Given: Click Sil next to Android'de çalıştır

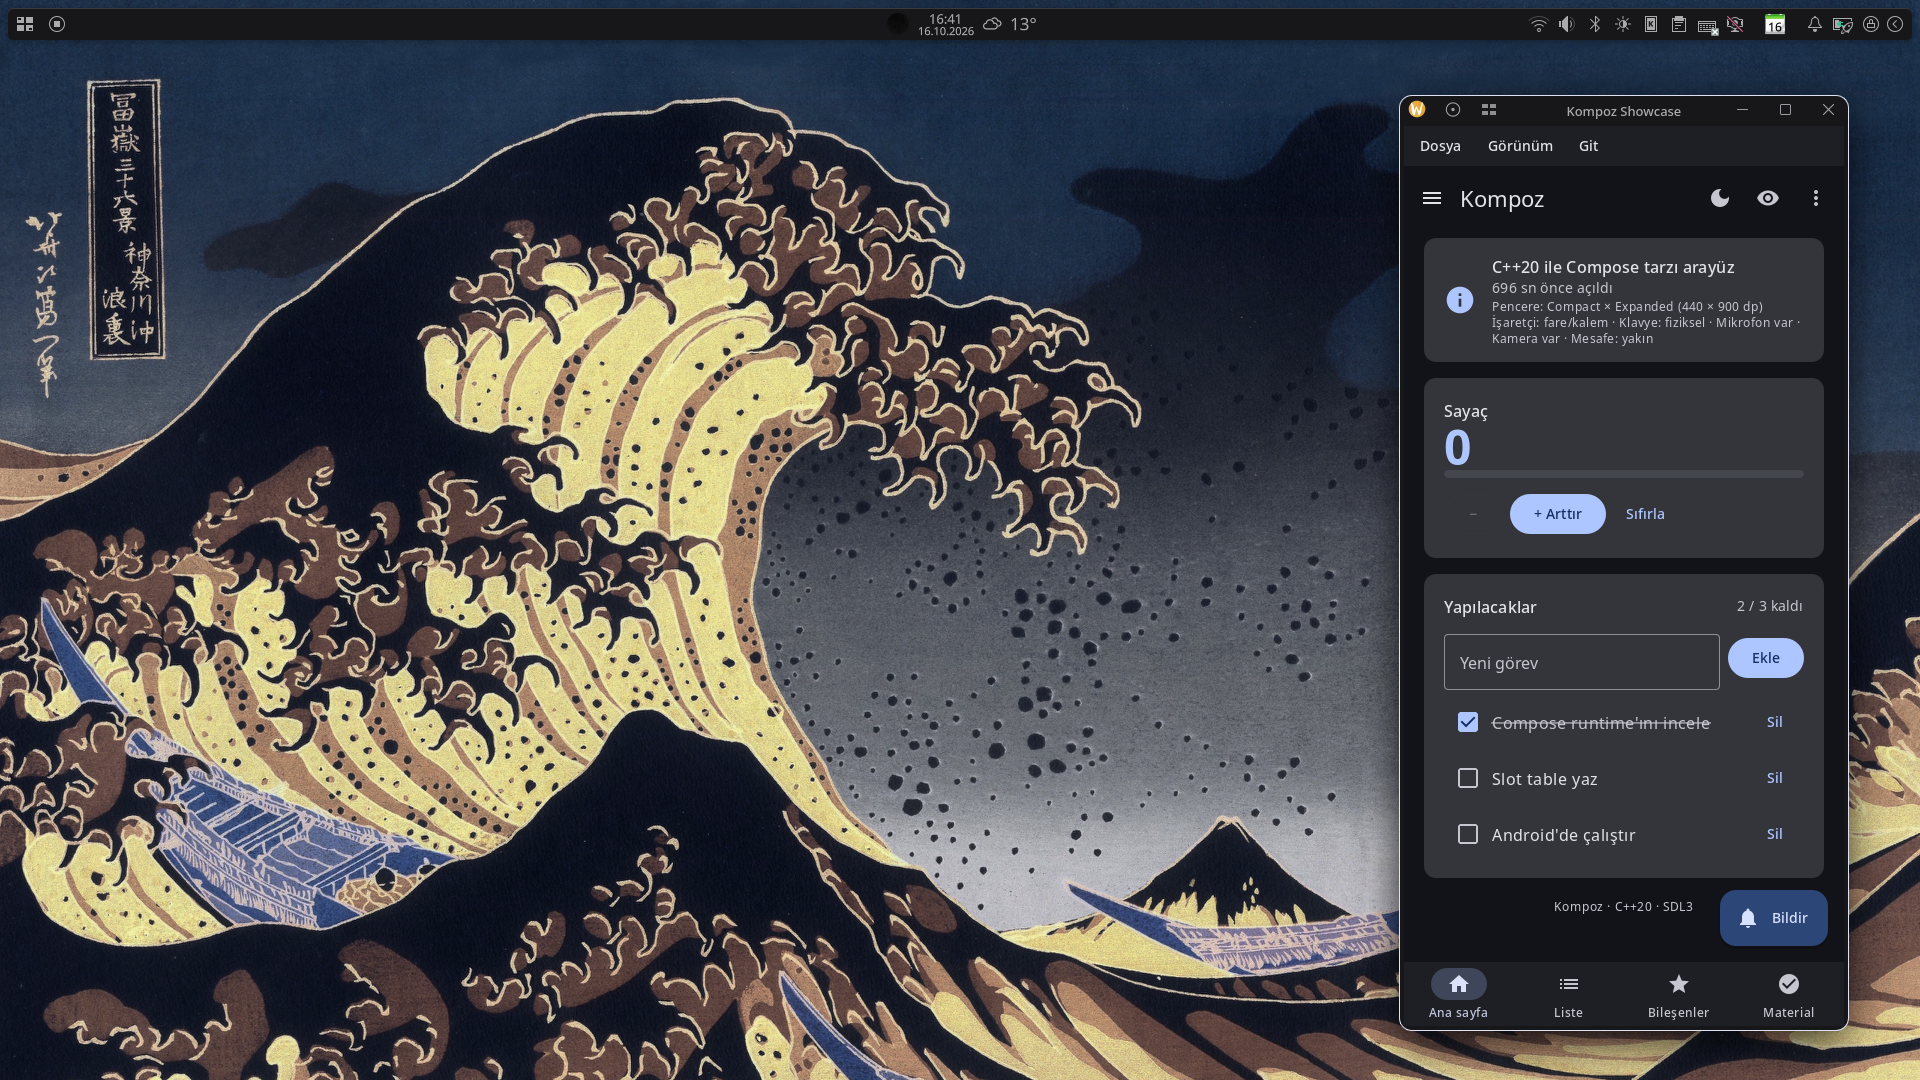Looking at the screenshot, I should tap(1775, 834).
